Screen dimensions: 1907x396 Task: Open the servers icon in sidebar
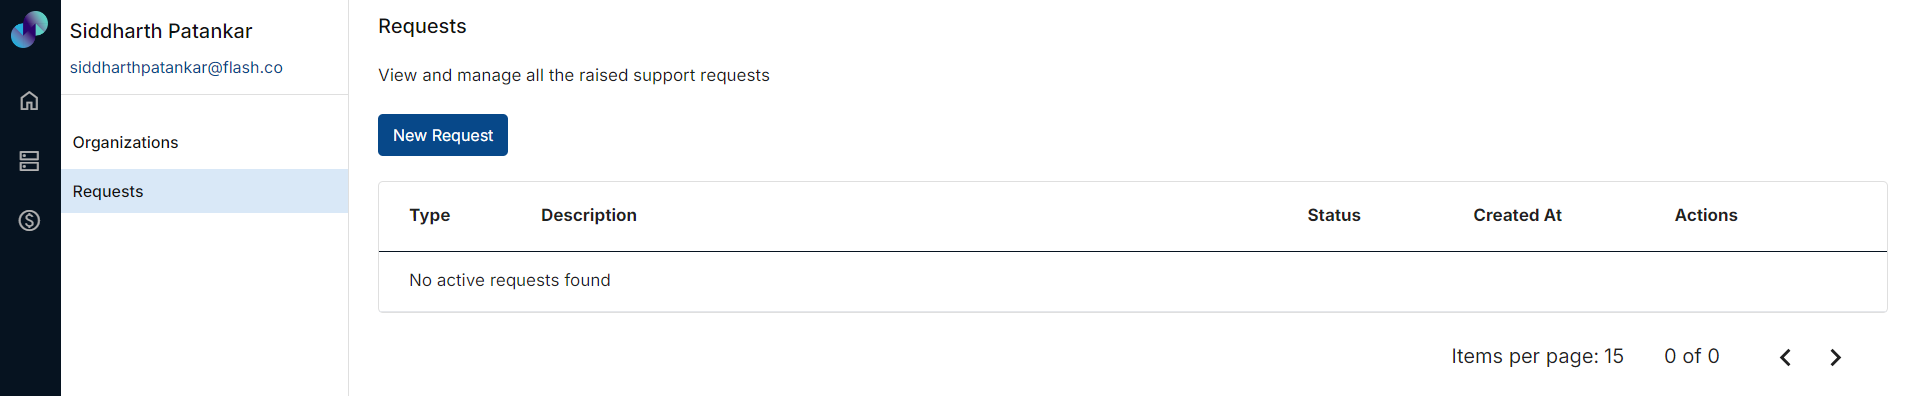click(29, 161)
